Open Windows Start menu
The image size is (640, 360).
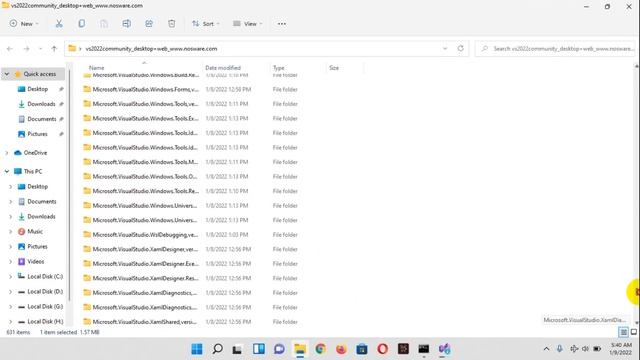(x=197, y=349)
